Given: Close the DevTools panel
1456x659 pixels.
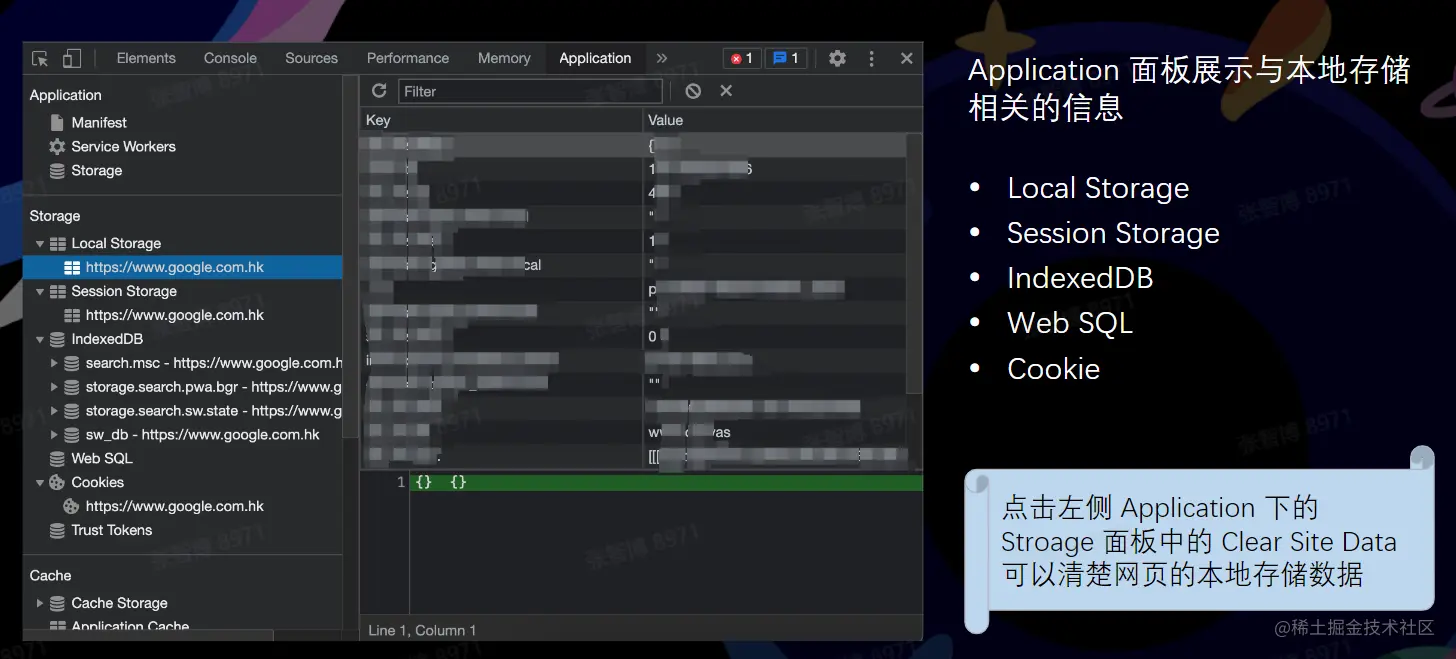Looking at the screenshot, I should (x=907, y=58).
